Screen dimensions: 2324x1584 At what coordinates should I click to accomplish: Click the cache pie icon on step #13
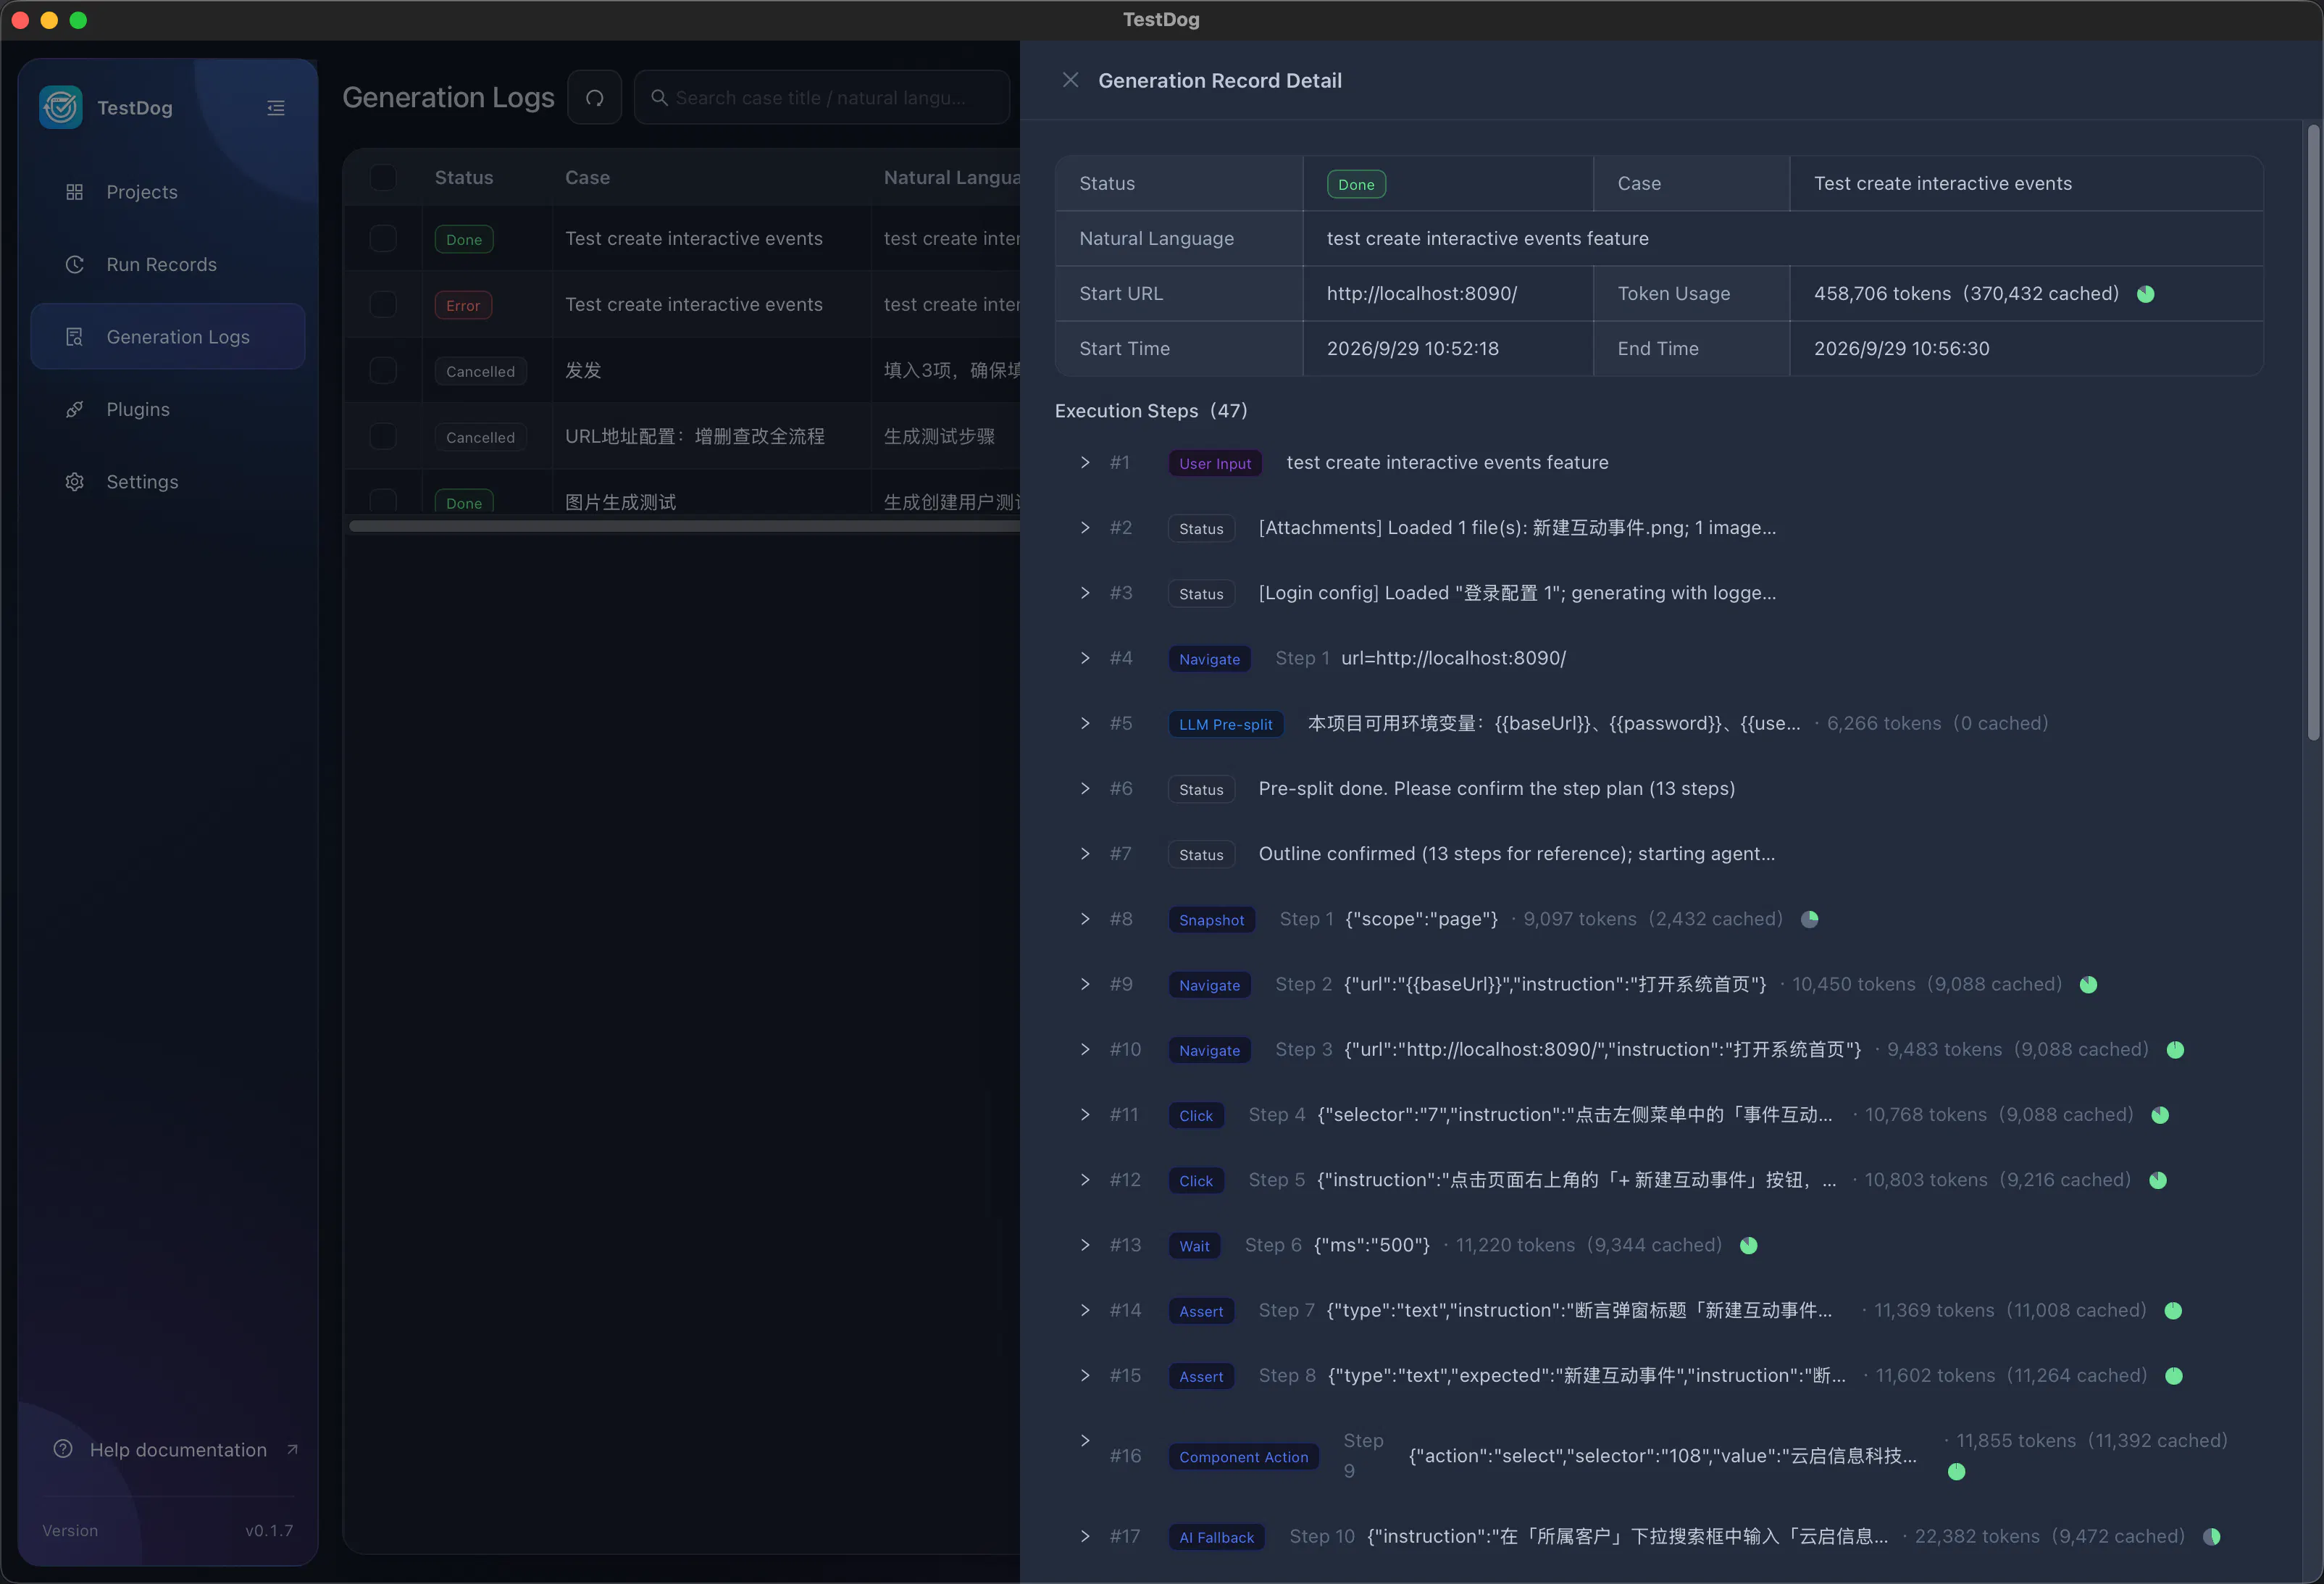(1748, 1245)
